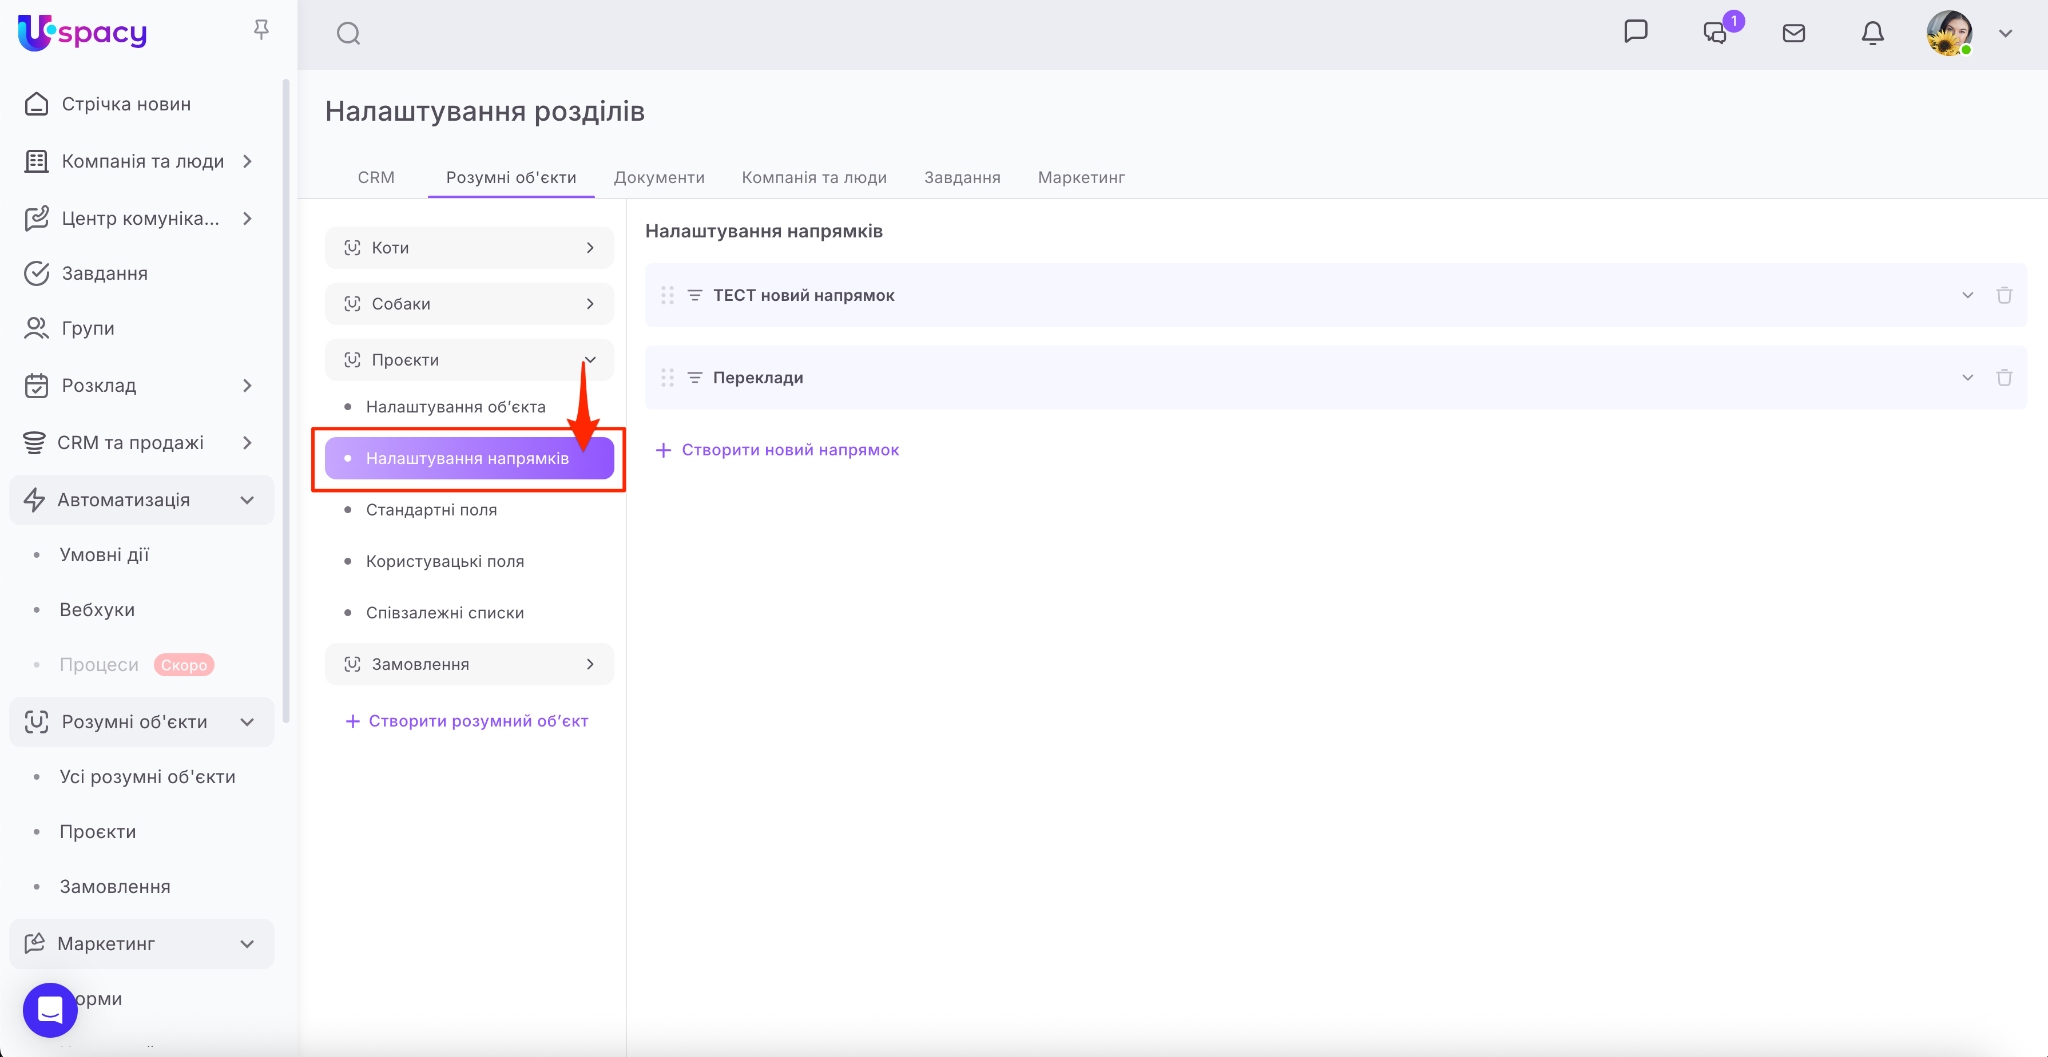The width and height of the screenshot is (2048, 1057).
Task: Open the user profile dropdown arrow
Action: pyautogui.click(x=2005, y=34)
